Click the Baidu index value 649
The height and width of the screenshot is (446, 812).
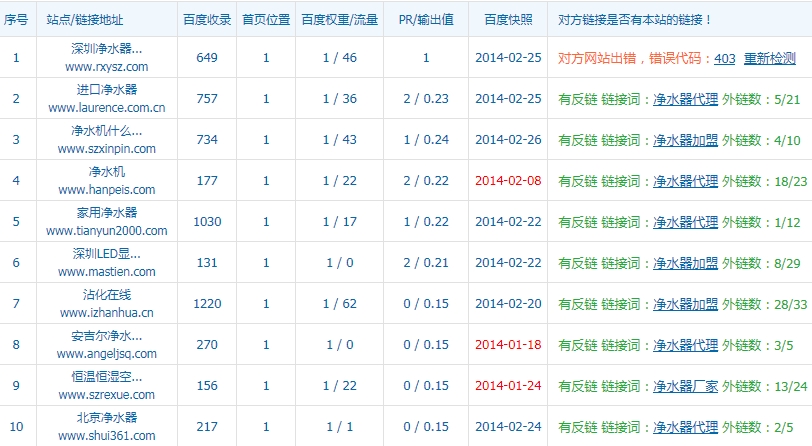[x=207, y=57]
